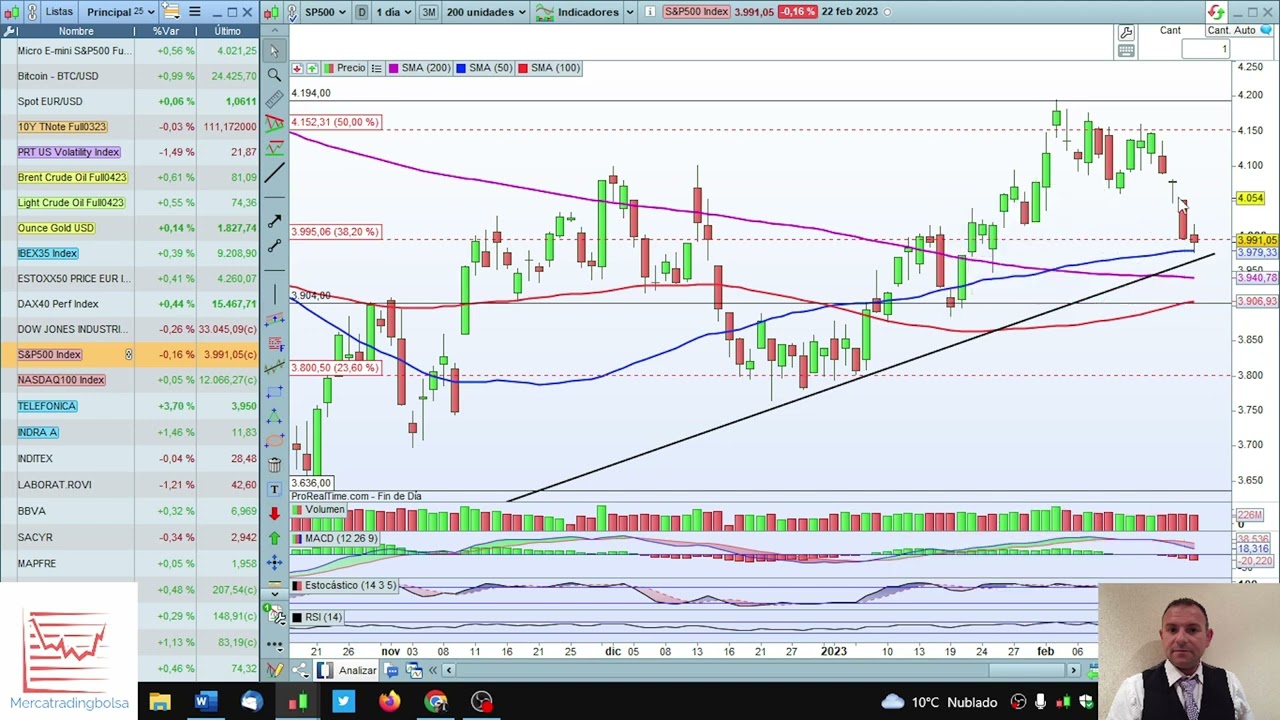Open the add-list dropdown icon beside Principal
This screenshot has width=1280, height=720.
[x=171, y=12]
